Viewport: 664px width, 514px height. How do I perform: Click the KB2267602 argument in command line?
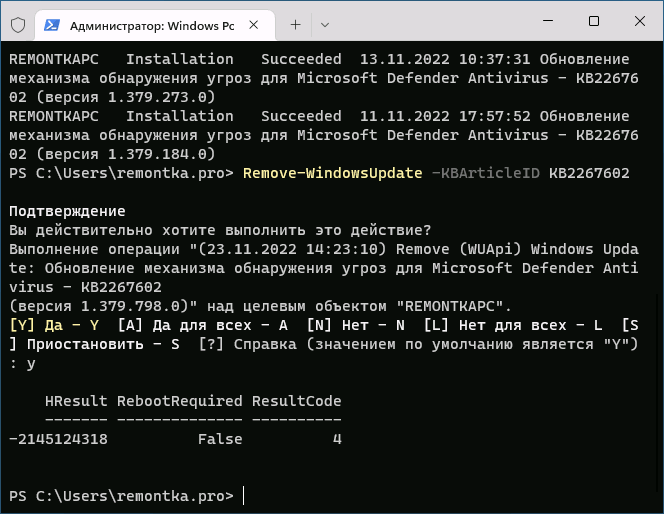tap(589, 173)
